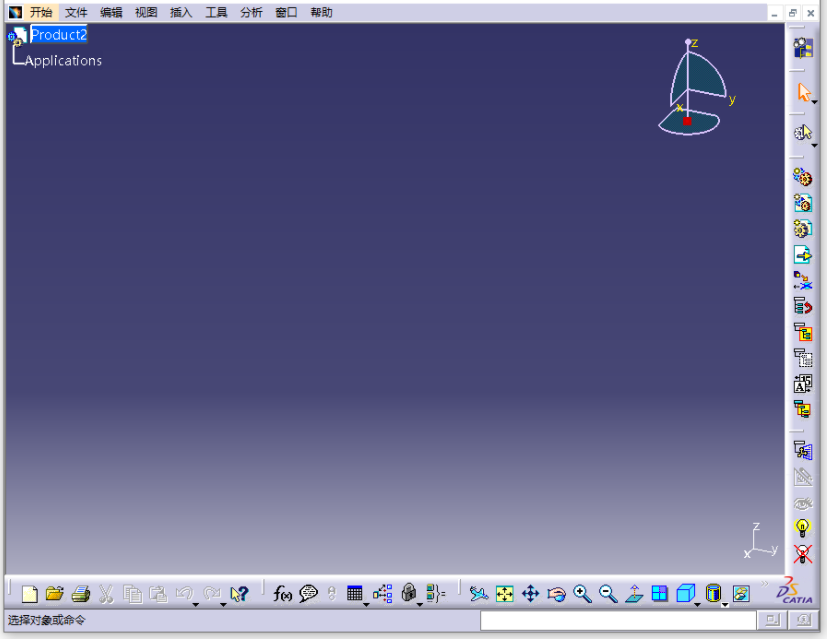This screenshot has width=827, height=639.
Task: Click the Isometric View cube icon
Action: (x=685, y=594)
